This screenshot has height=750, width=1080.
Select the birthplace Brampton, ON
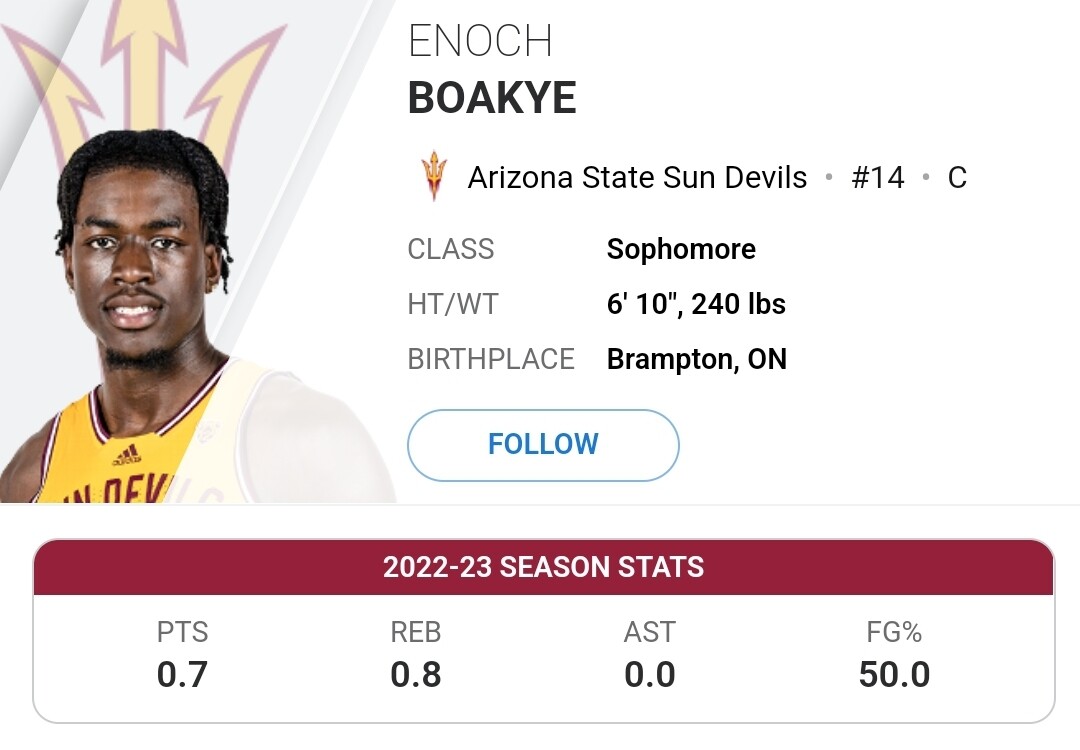click(x=696, y=359)
